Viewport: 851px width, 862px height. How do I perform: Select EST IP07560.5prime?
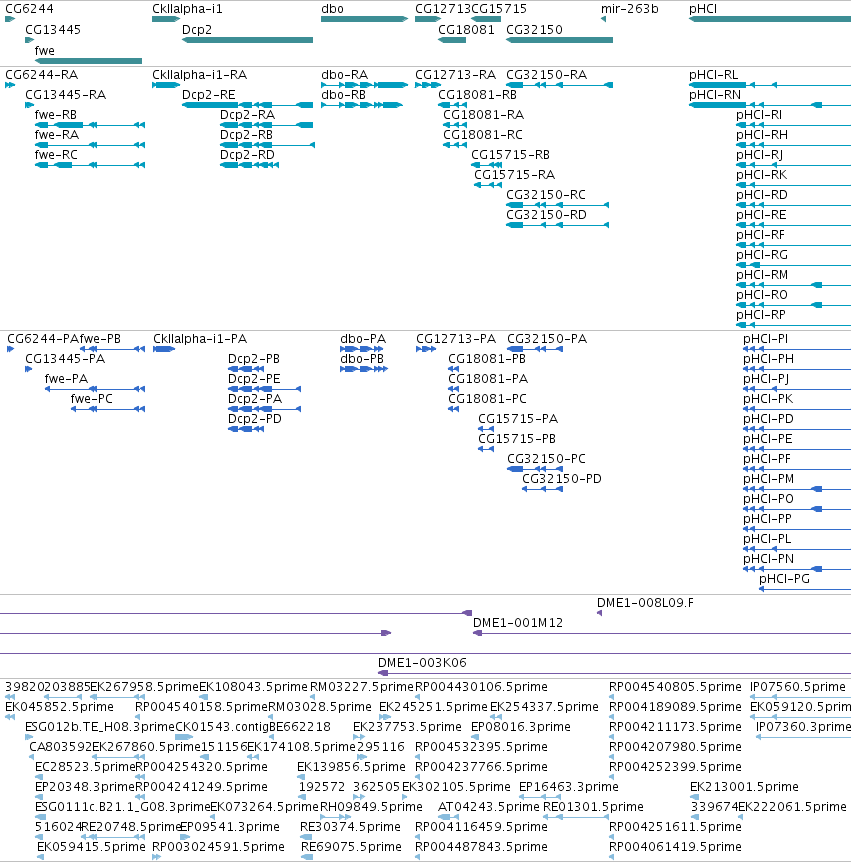click(801, 697)
